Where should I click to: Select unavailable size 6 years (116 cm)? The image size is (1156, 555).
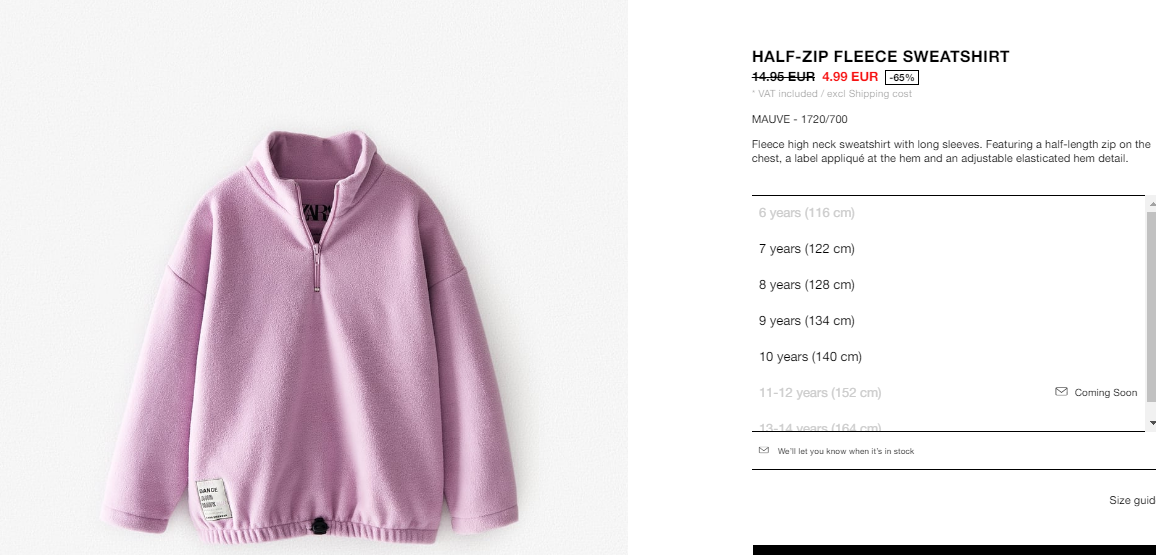948,213
